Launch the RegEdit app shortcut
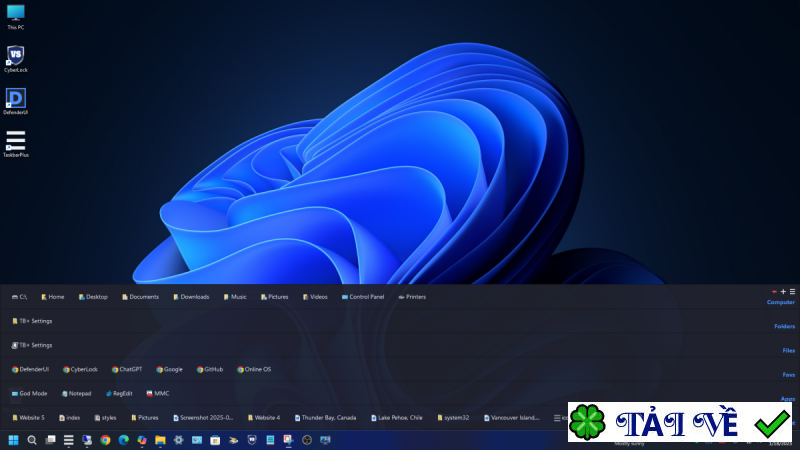Viewport: 800px width, 450px height. click(x=119, y=393)
